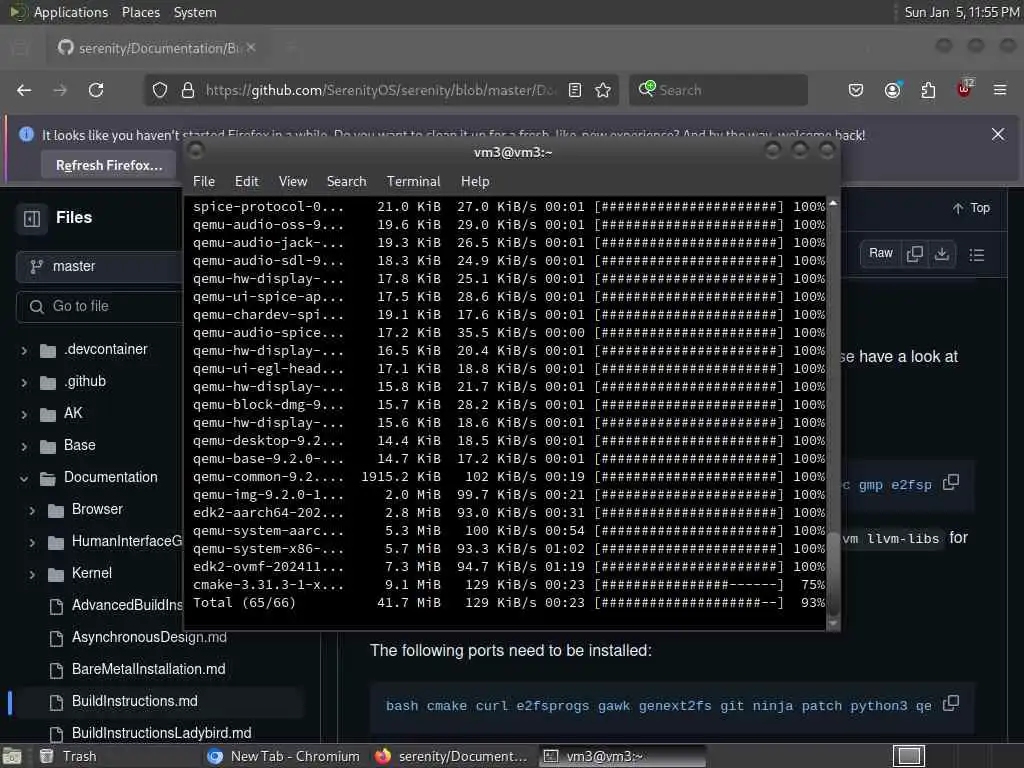Screen dimensions: 1024x768
Task: Click show desktop icon in bottom panel
Action: (x=12, y=756)
